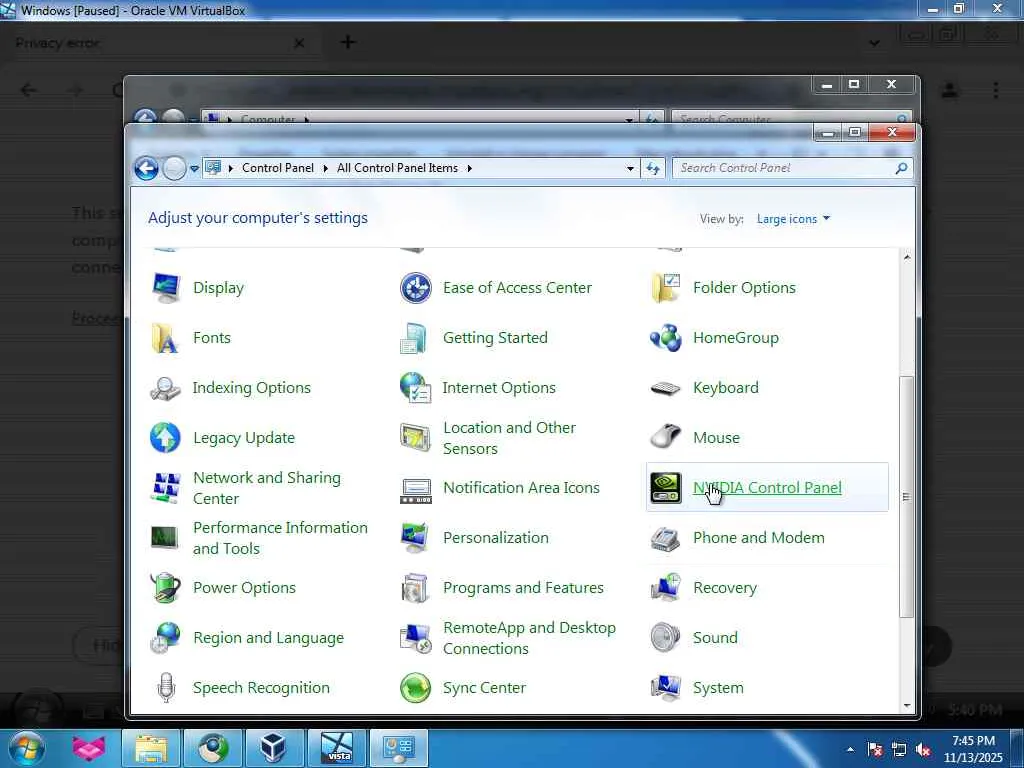Open the Internet Options icon
Screen dimensions: 1024x768
tap(415, 388)
